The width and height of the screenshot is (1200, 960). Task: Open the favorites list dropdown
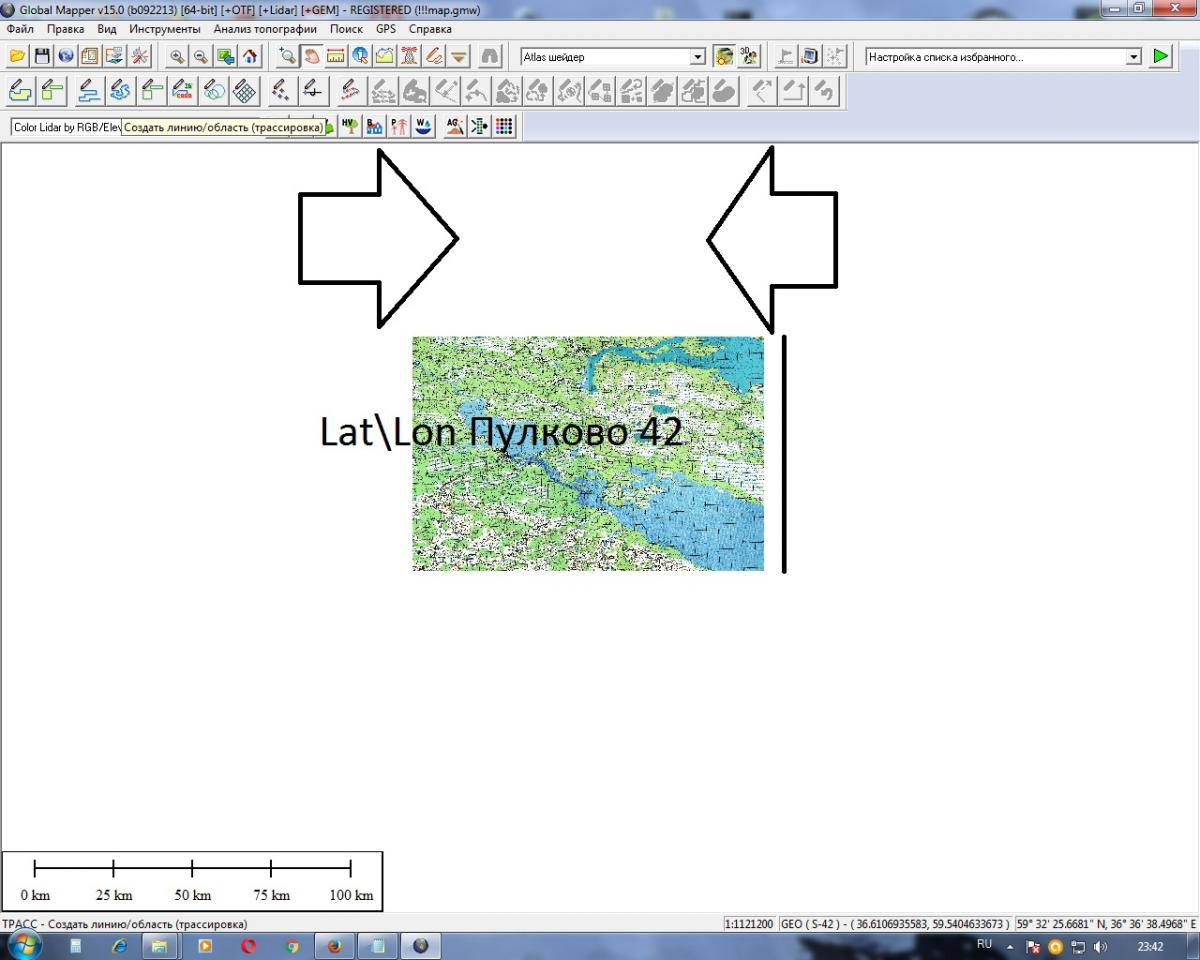pyautogui.click(x=1133, y=58)
